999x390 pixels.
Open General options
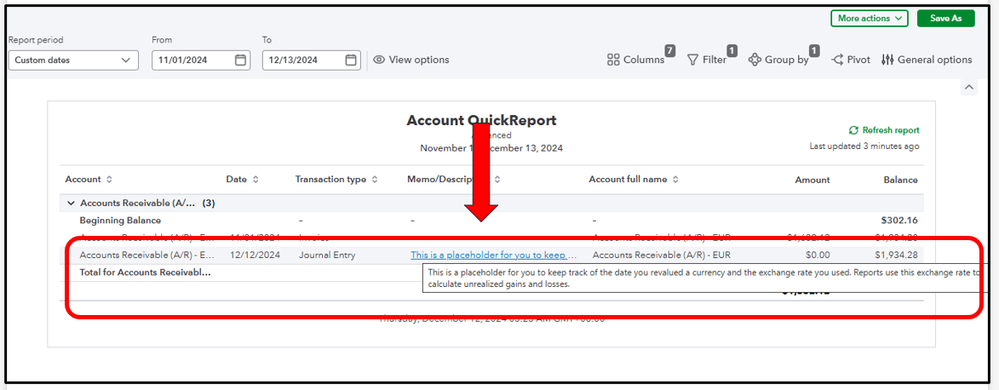tap(927, 60)
